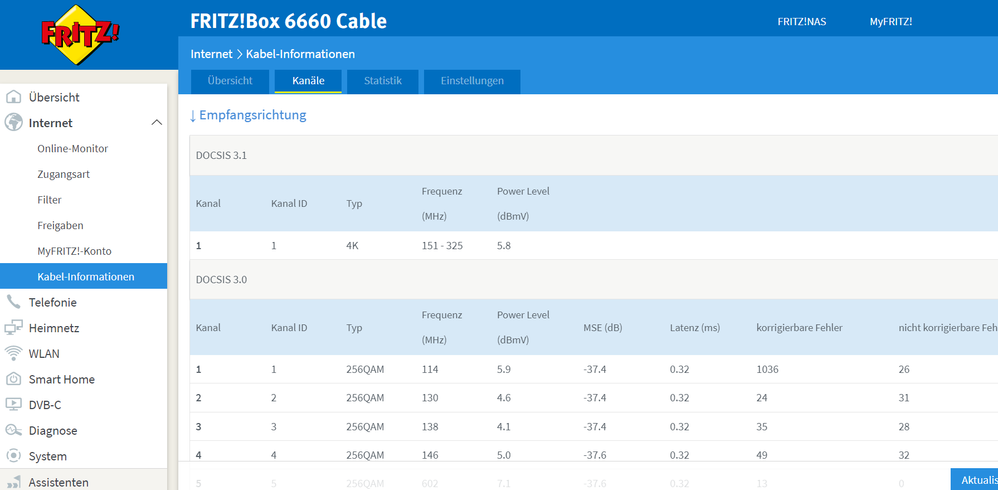Viewport: 998px width, 490px height.
Task: Click the Internet globe icon
Action: point(14,123)
